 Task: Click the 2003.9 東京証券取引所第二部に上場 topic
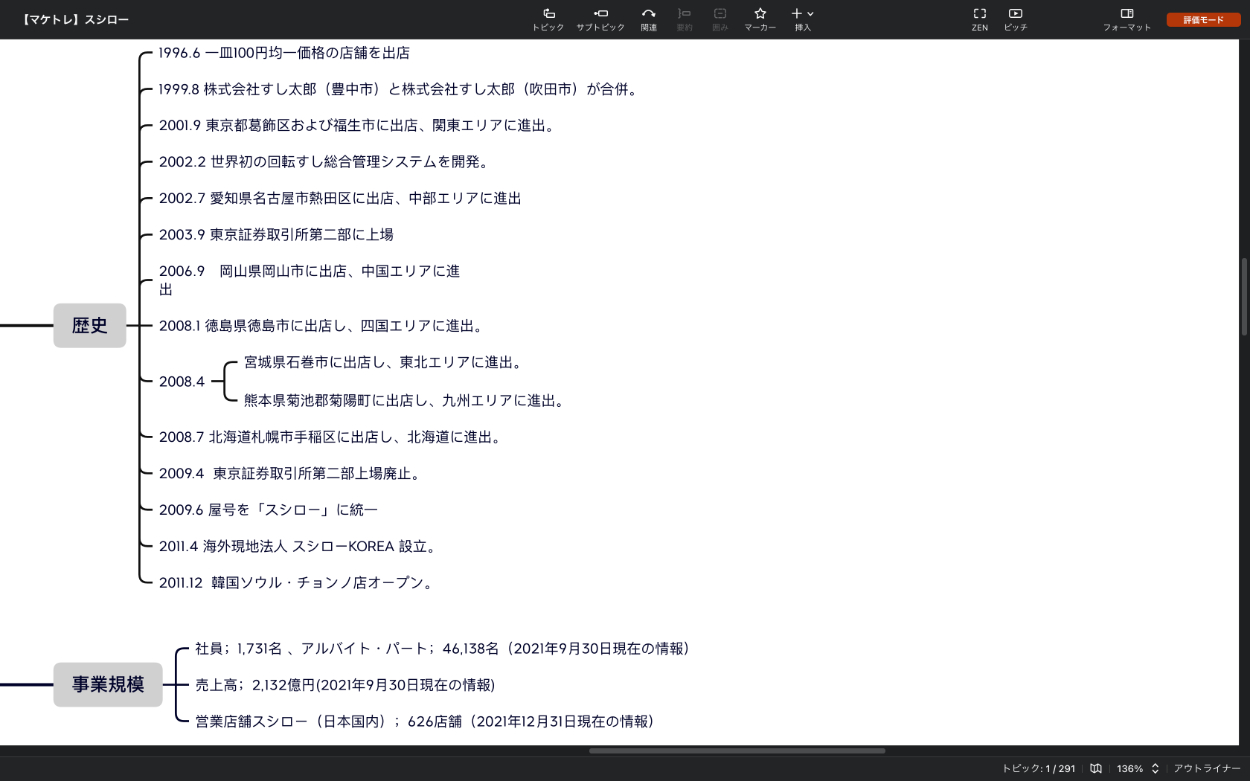point(276,235)
